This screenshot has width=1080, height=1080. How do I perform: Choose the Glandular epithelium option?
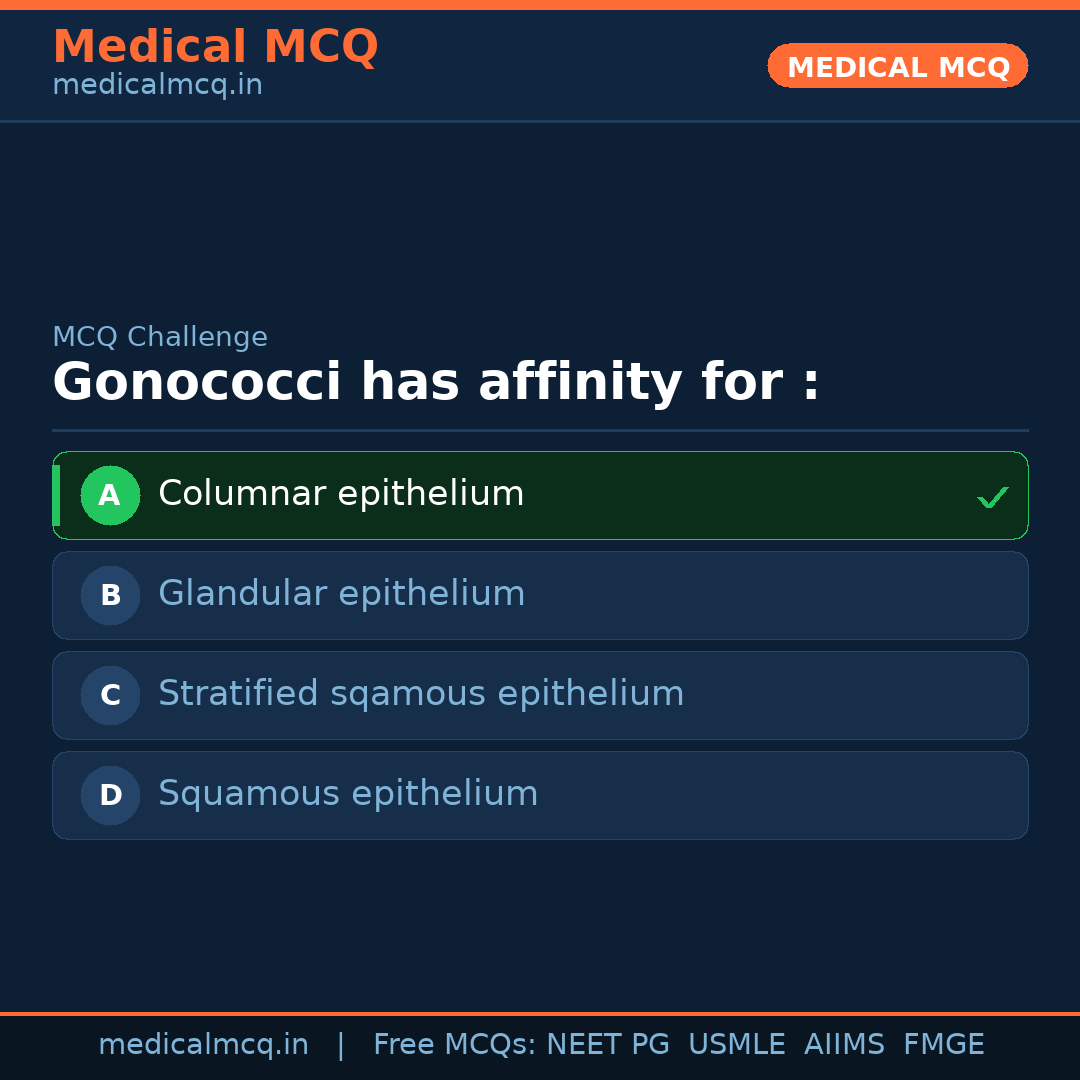tap(341, 594)
